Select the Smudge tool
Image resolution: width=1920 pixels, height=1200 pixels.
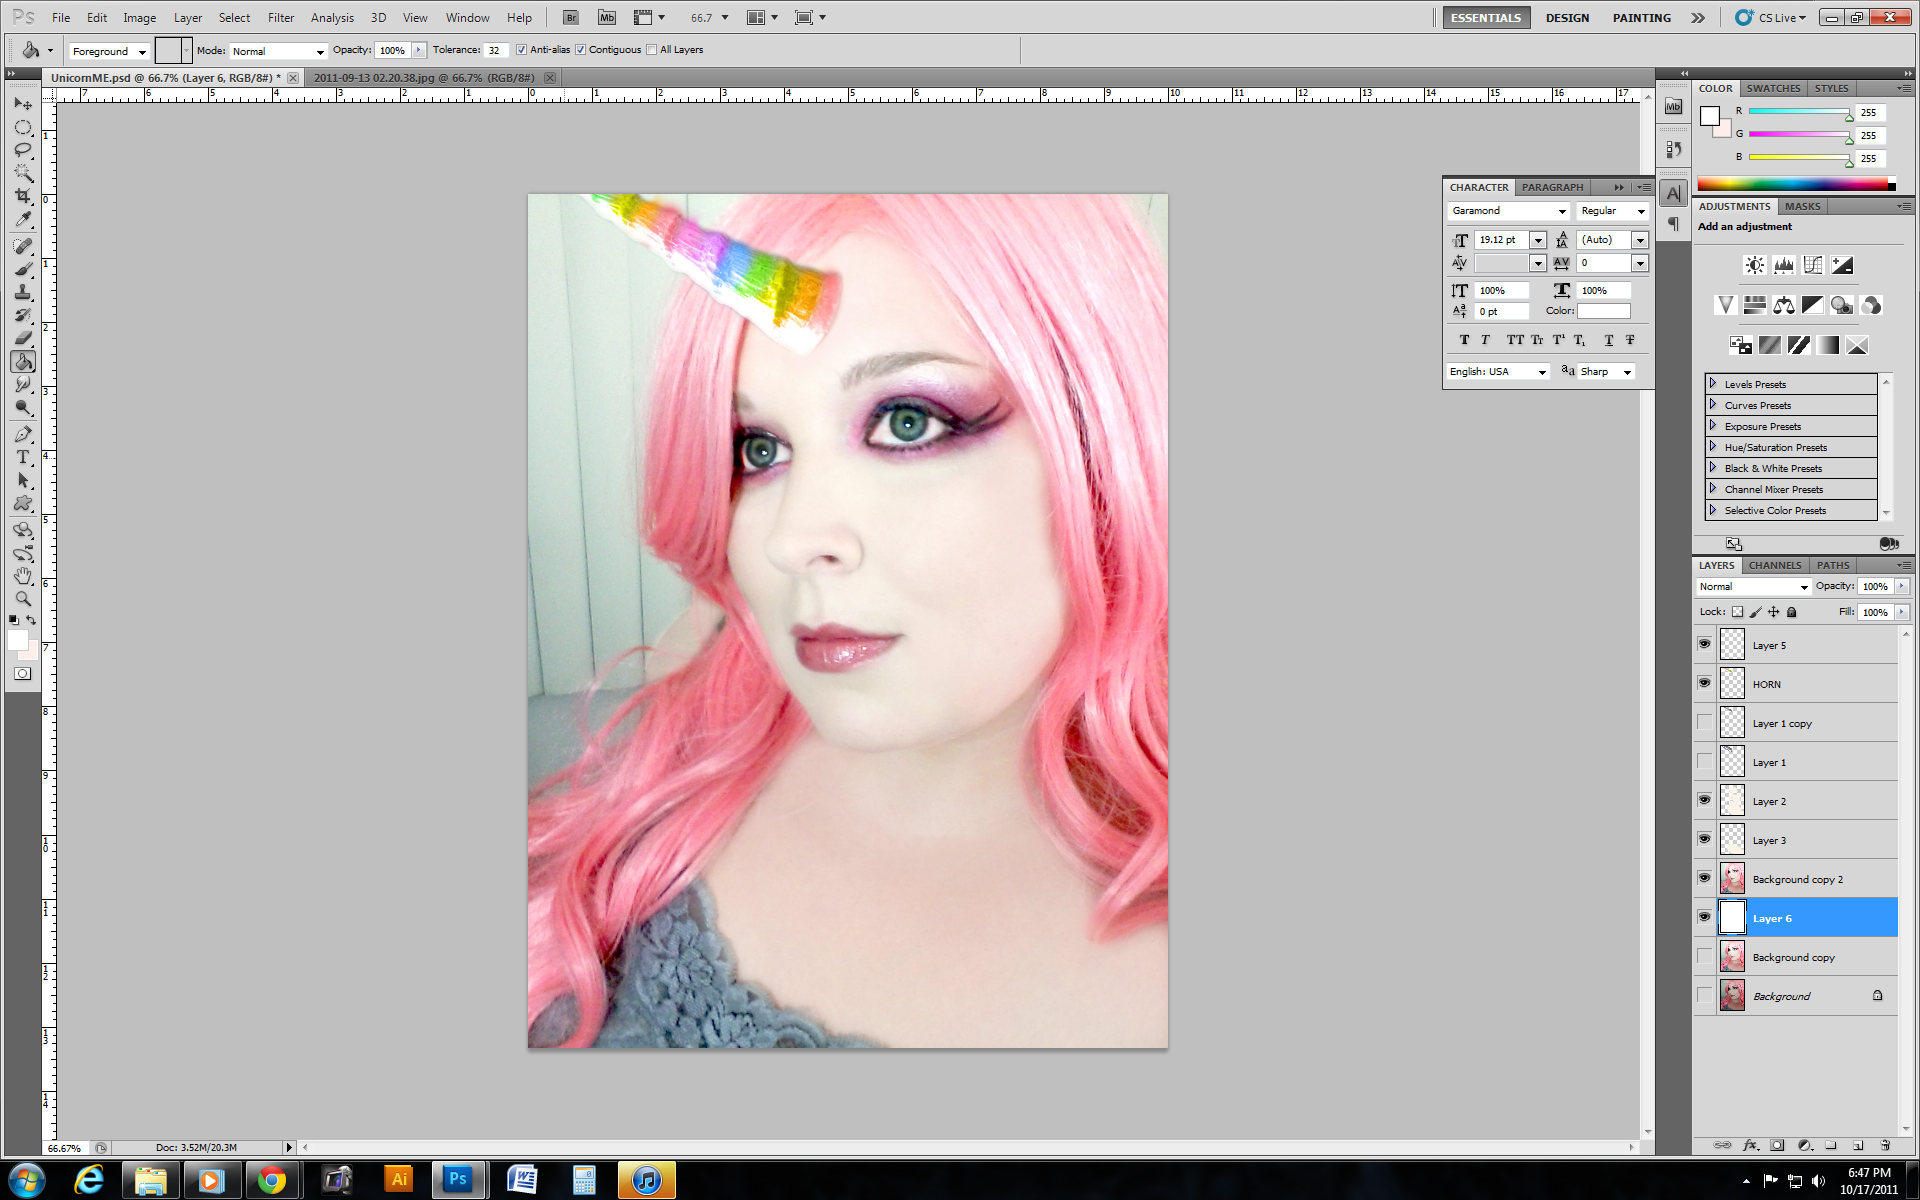click(23, 384)
